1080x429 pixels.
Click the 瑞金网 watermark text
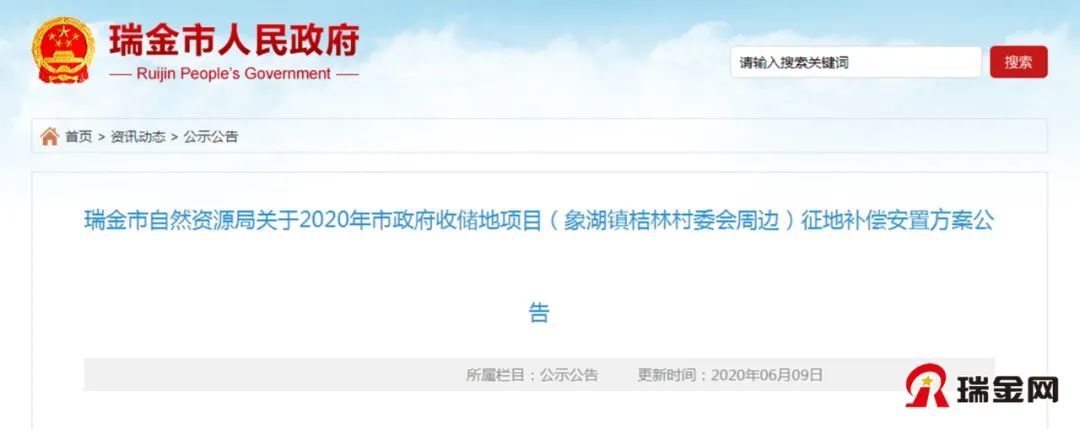click(1008, 390)
